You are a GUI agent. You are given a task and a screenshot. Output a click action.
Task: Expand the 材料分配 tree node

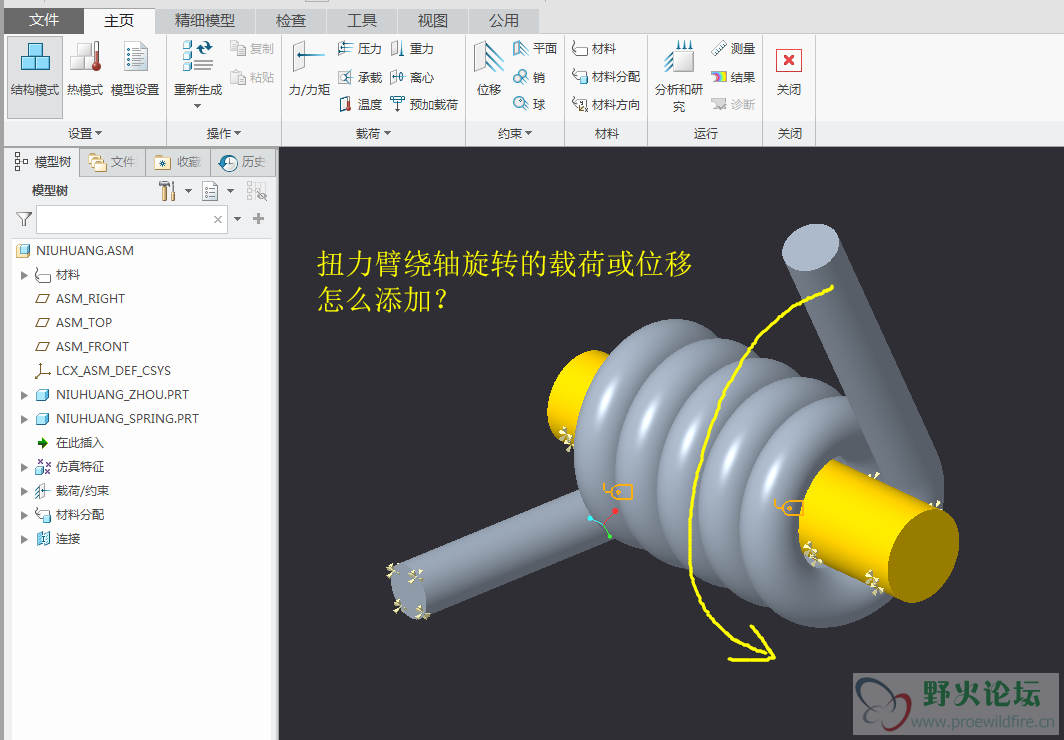click(24, 515)
